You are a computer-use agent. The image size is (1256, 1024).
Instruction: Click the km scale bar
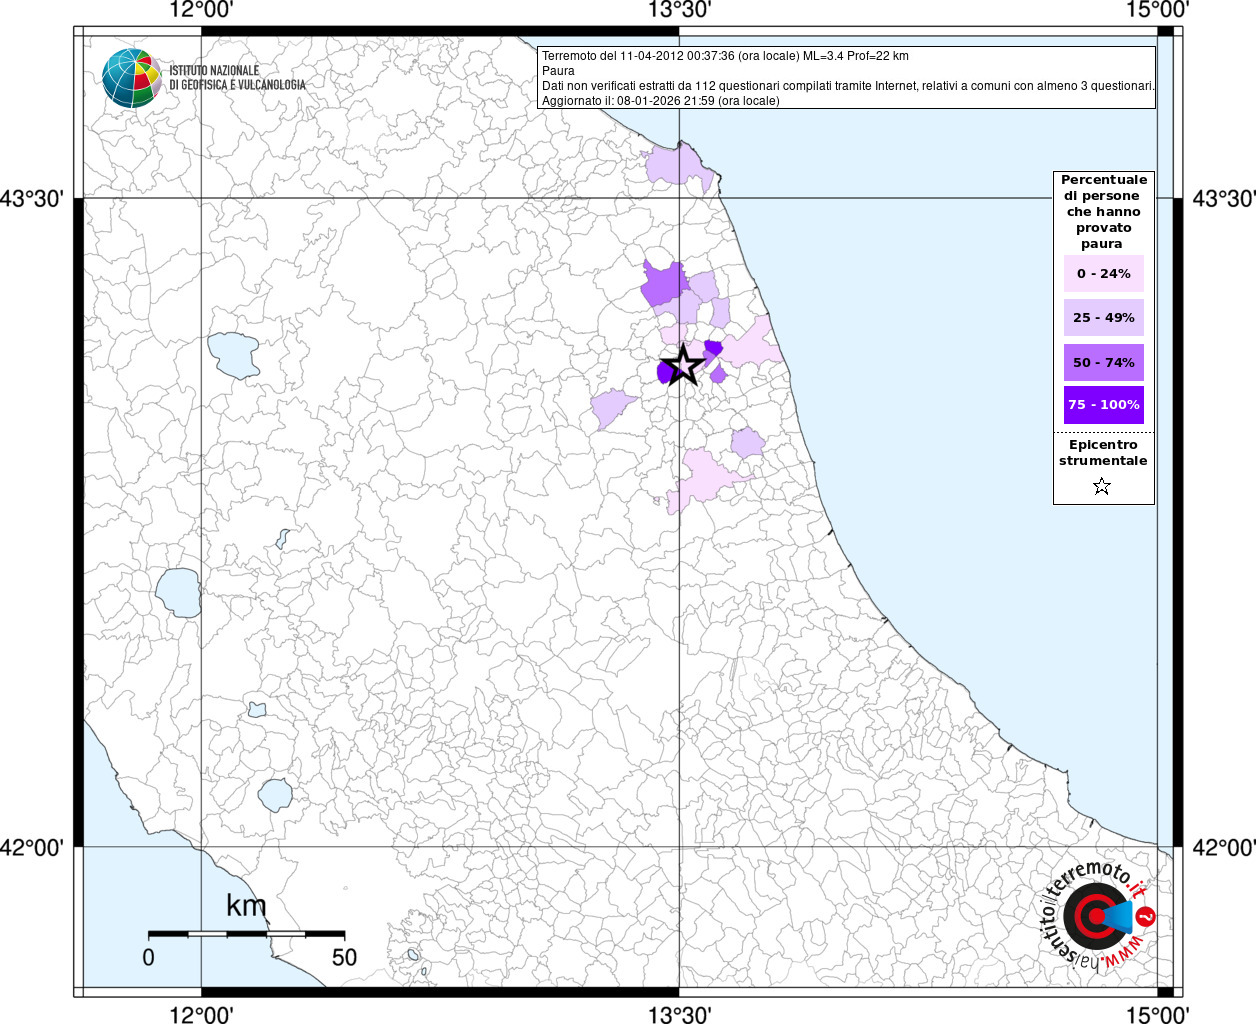click(x=246, y=934)
